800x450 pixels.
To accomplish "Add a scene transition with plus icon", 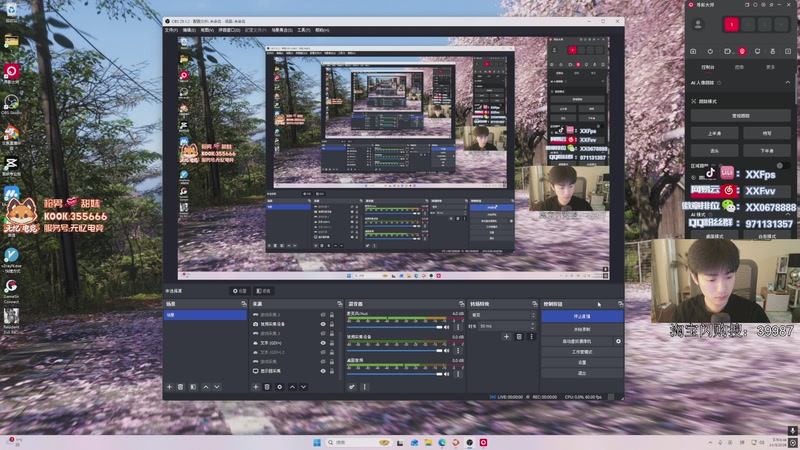I will [507, 337].
